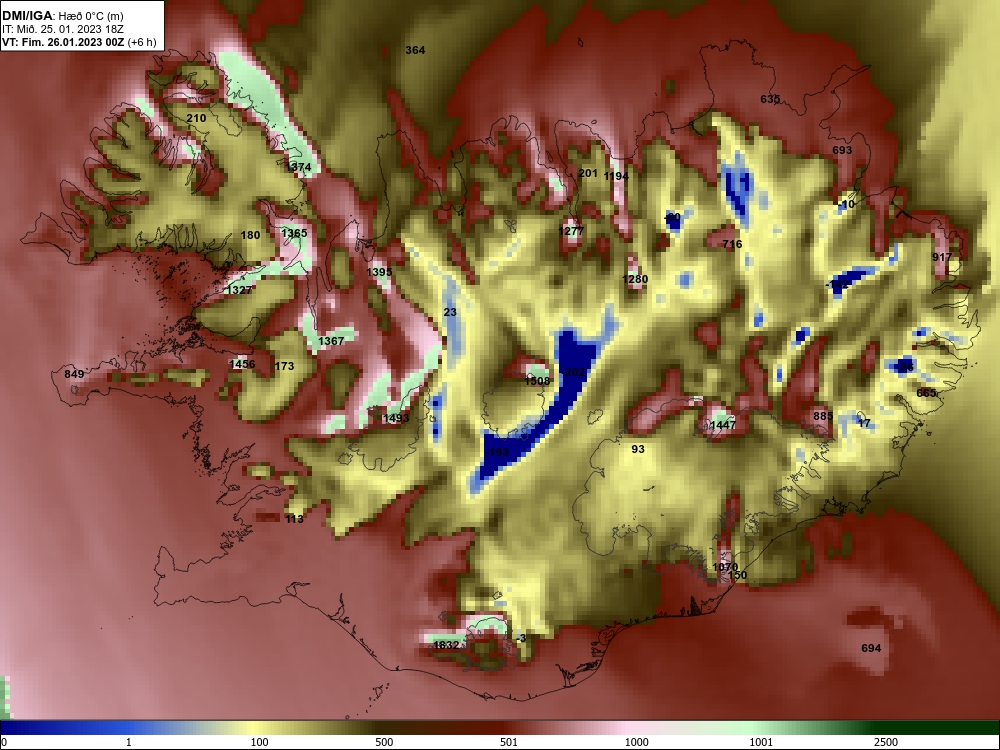Viewport: 1000px width, 750px height.
Task: Click the map value 665
Action: point(926,393)
